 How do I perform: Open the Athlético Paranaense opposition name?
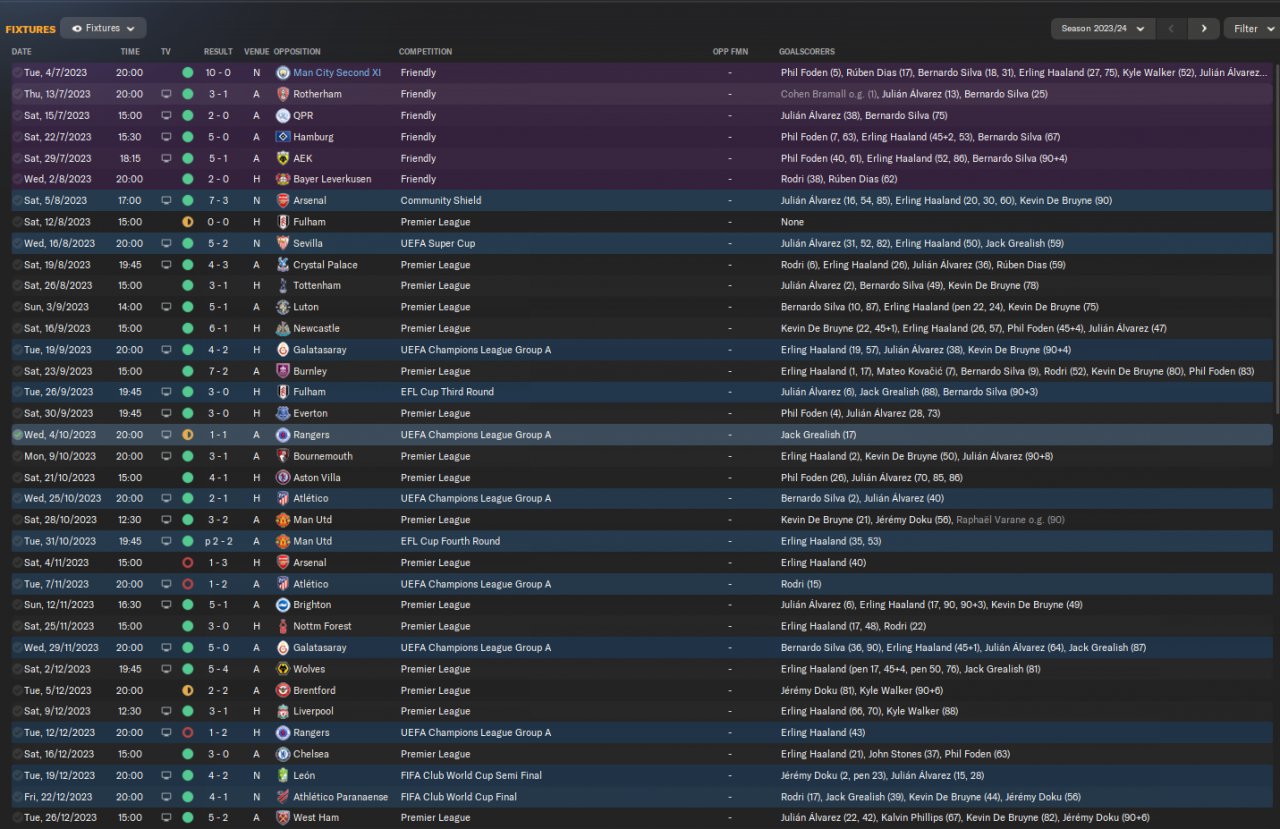click(339, 797)
